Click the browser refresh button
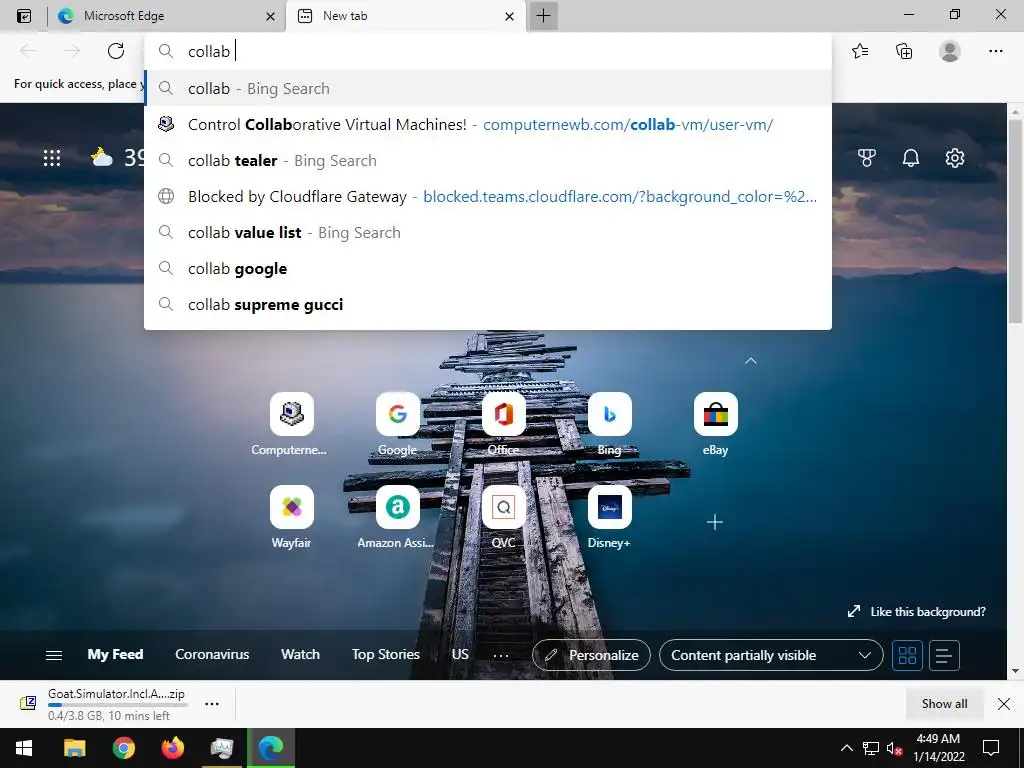 116,51
